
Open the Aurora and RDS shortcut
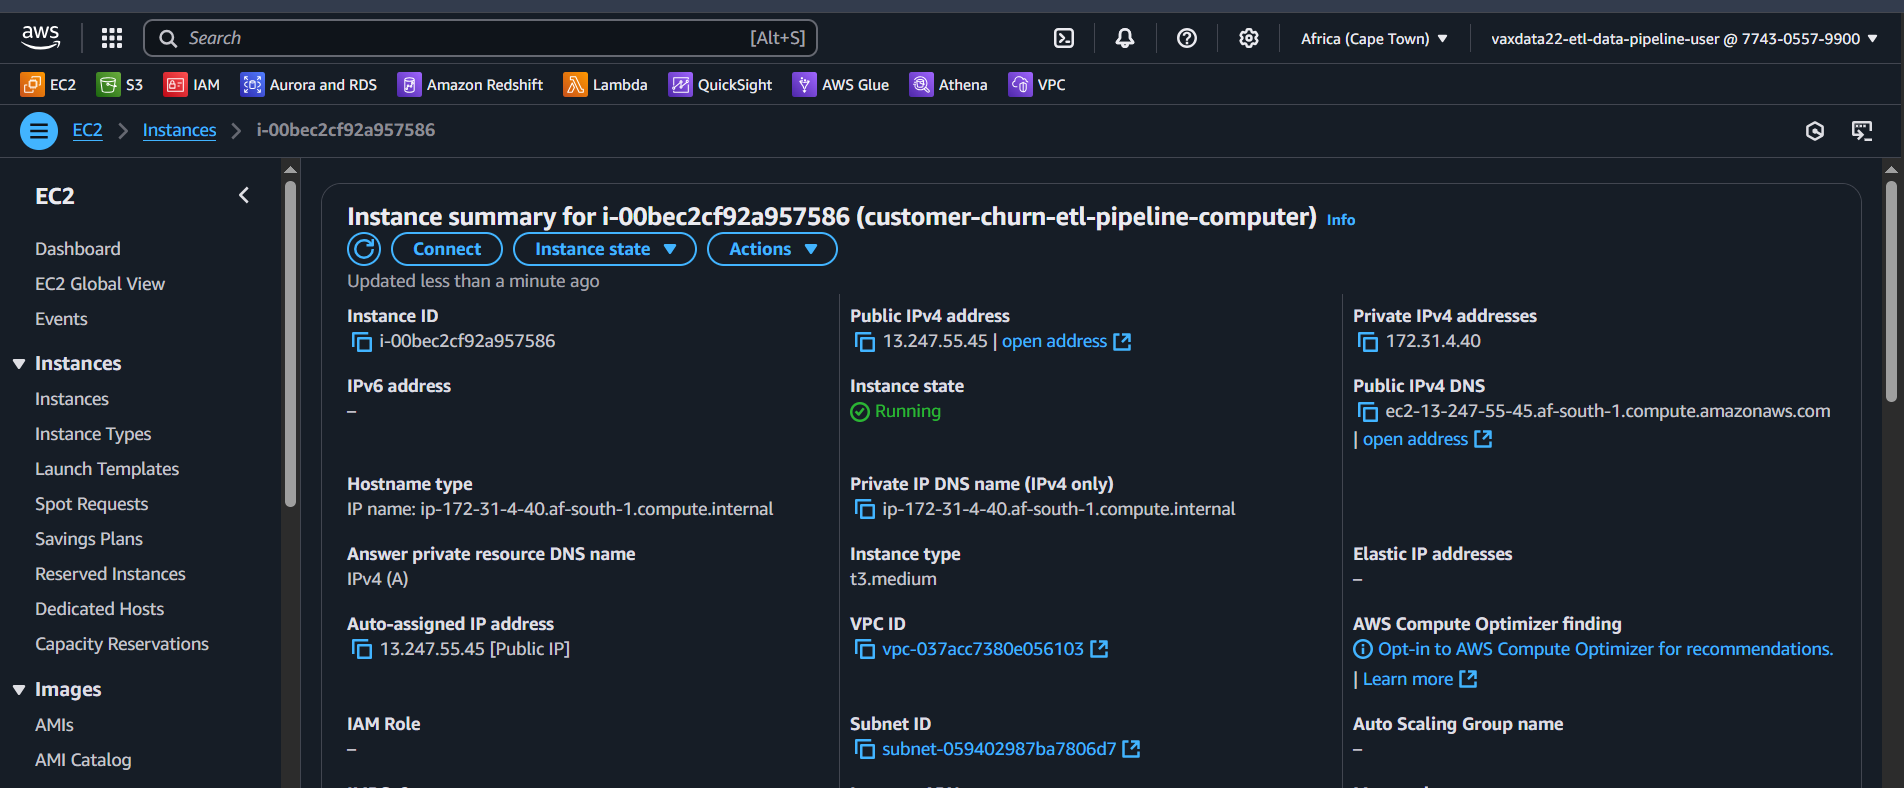(x=309, y=85)
